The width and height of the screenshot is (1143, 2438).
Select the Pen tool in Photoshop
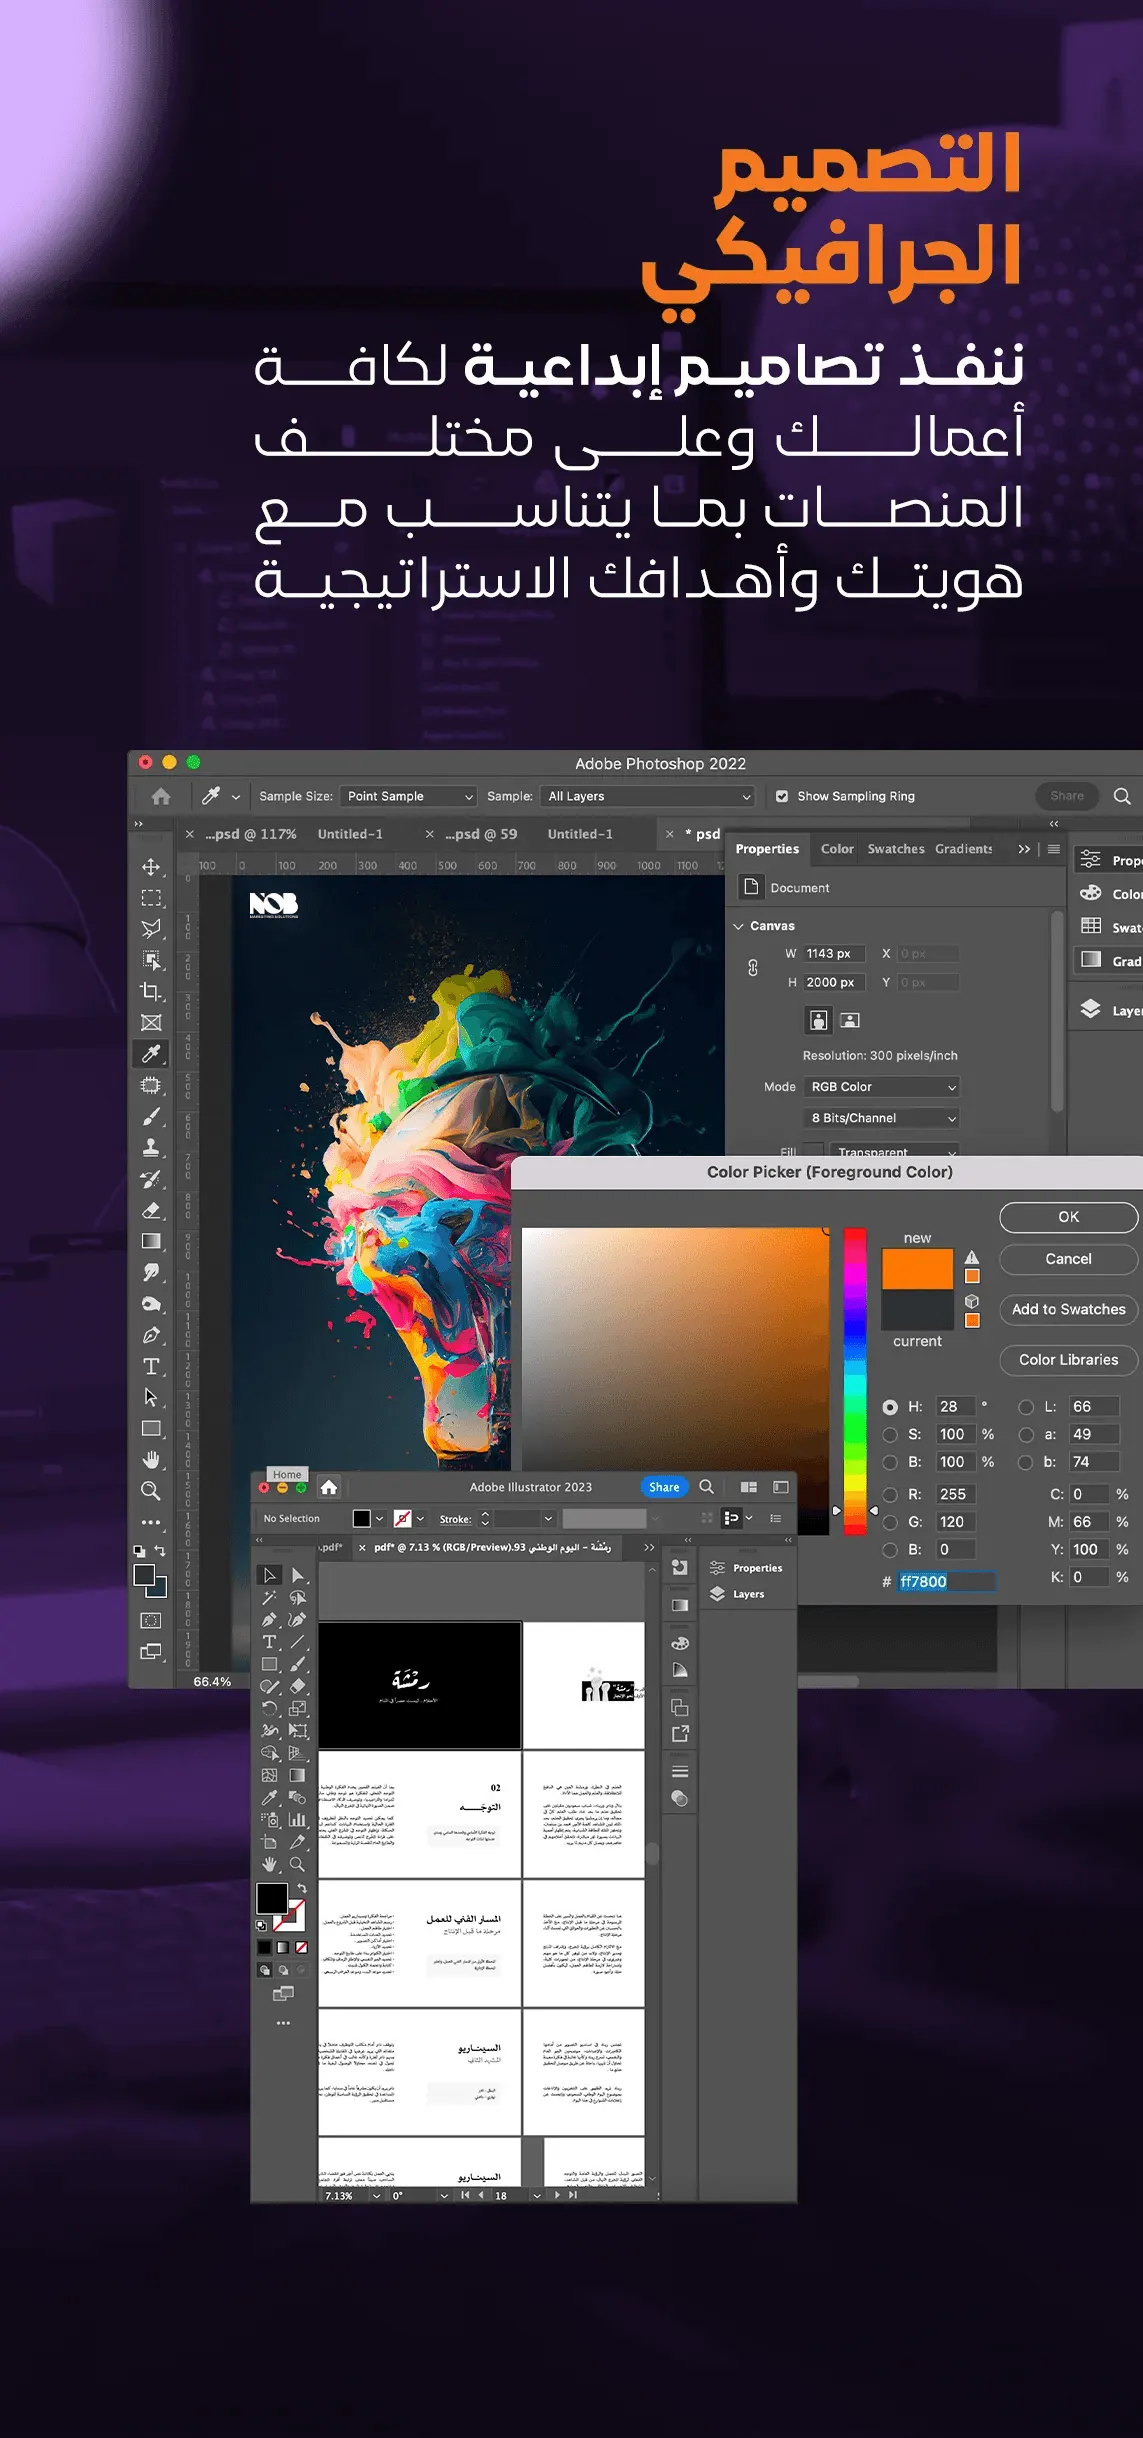pyautogui.click(x=151, y=1335)
